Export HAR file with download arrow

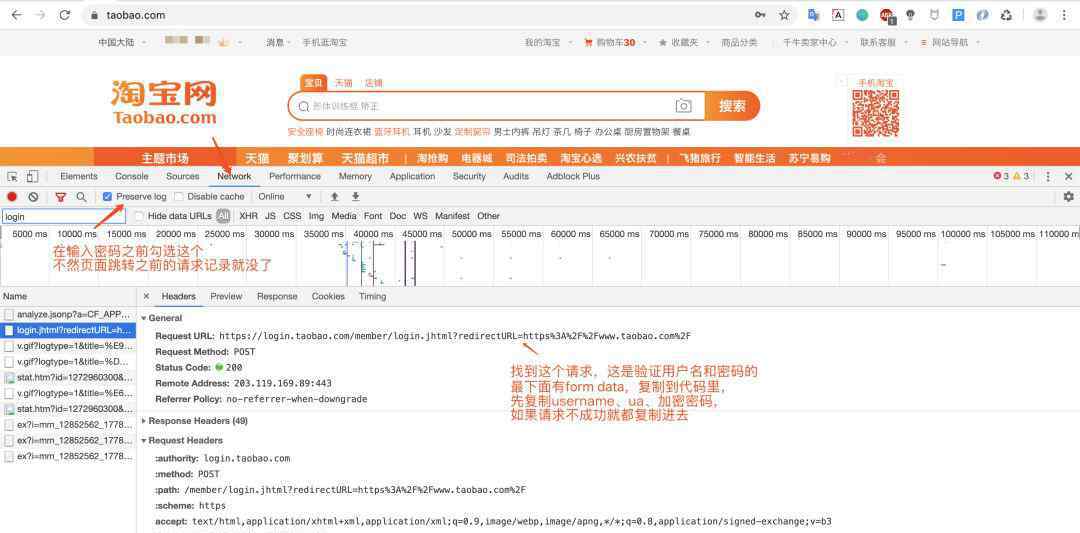355,197
